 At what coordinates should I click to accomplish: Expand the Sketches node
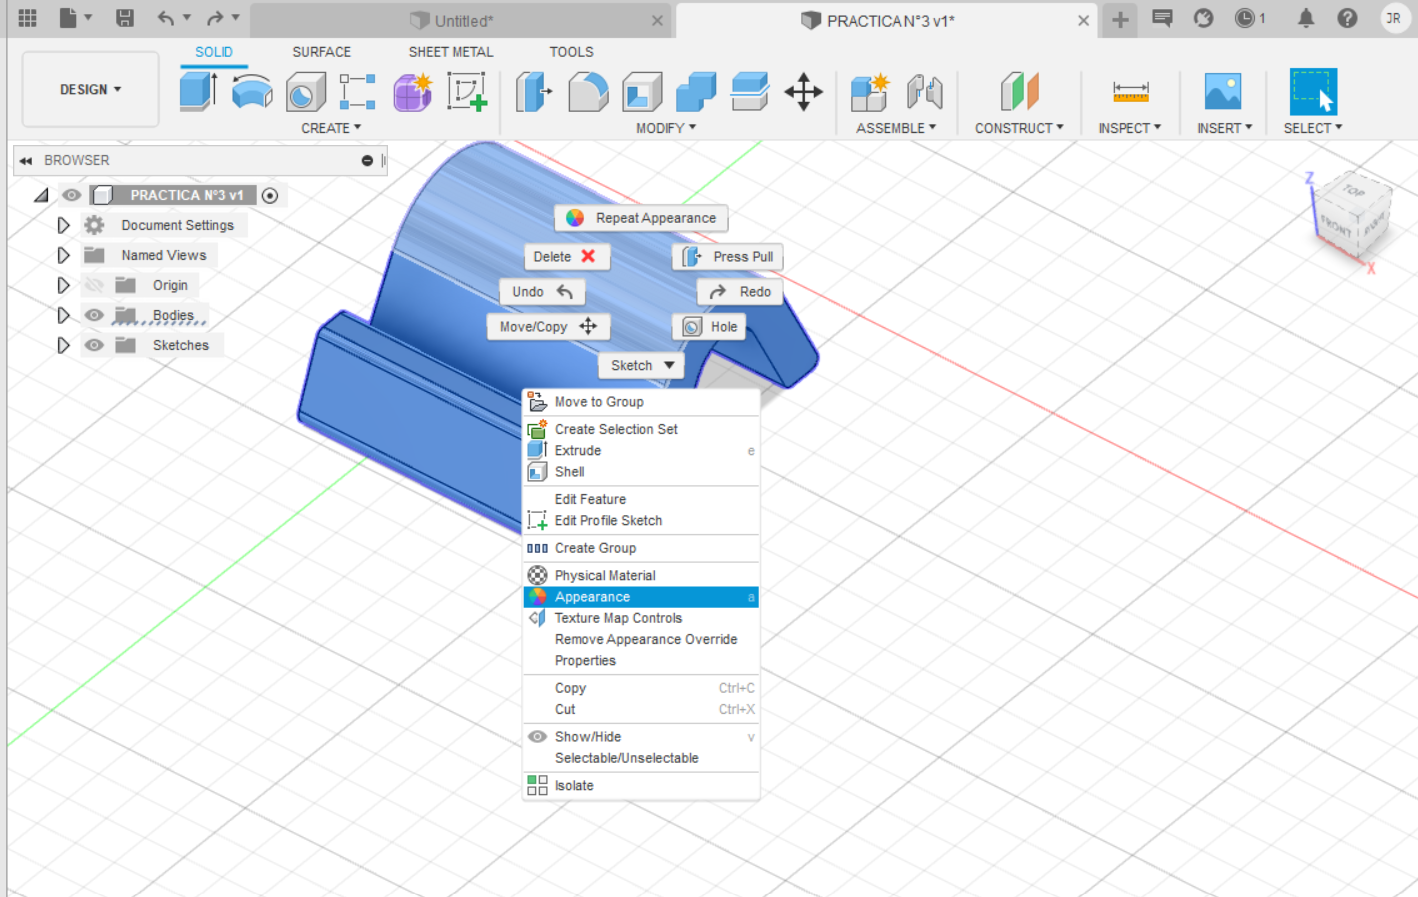click(63, 345)
